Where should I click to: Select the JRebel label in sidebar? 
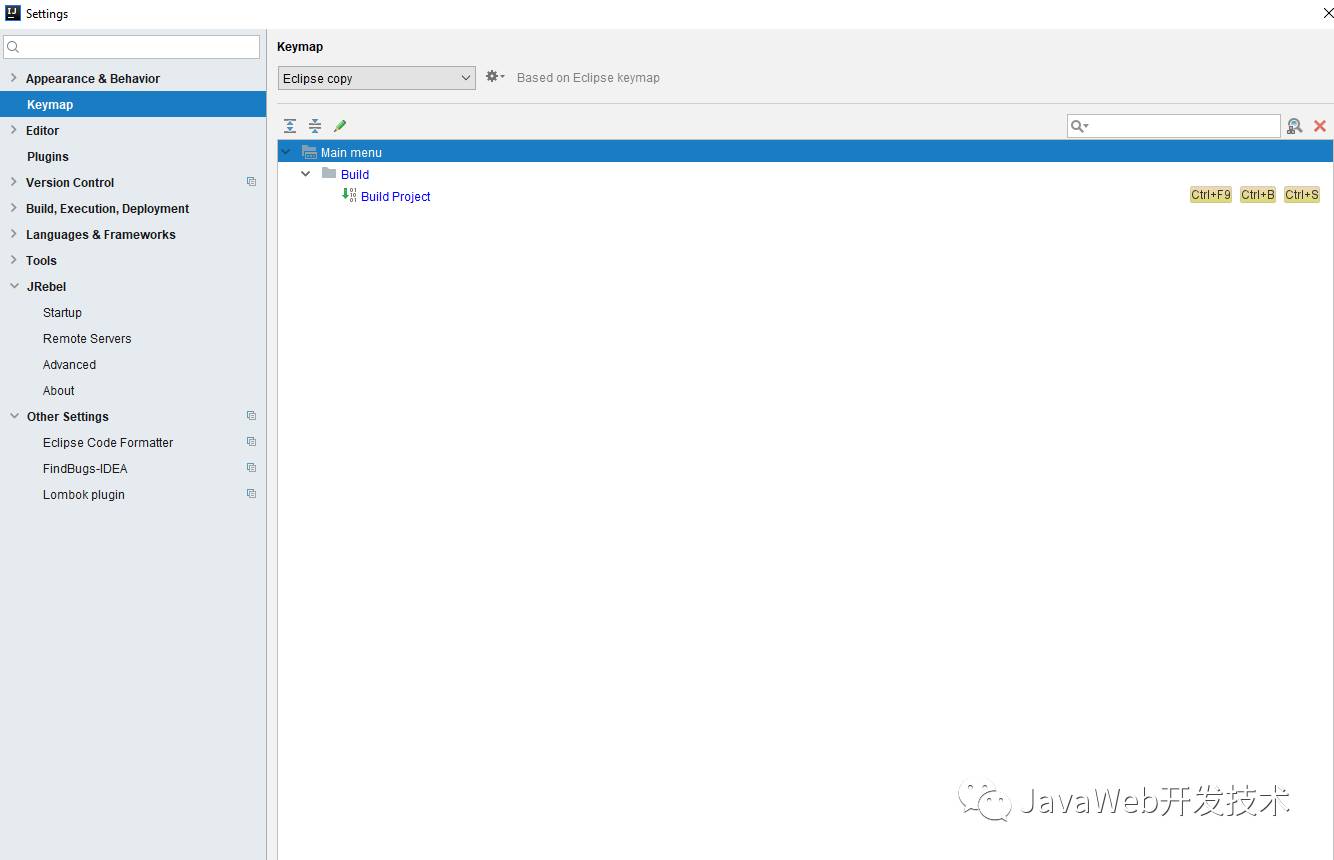[x=46, y=287]
